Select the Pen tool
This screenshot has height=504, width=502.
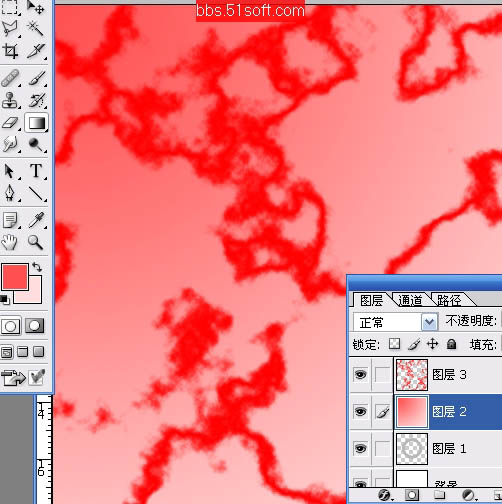[x=10, y=194]
